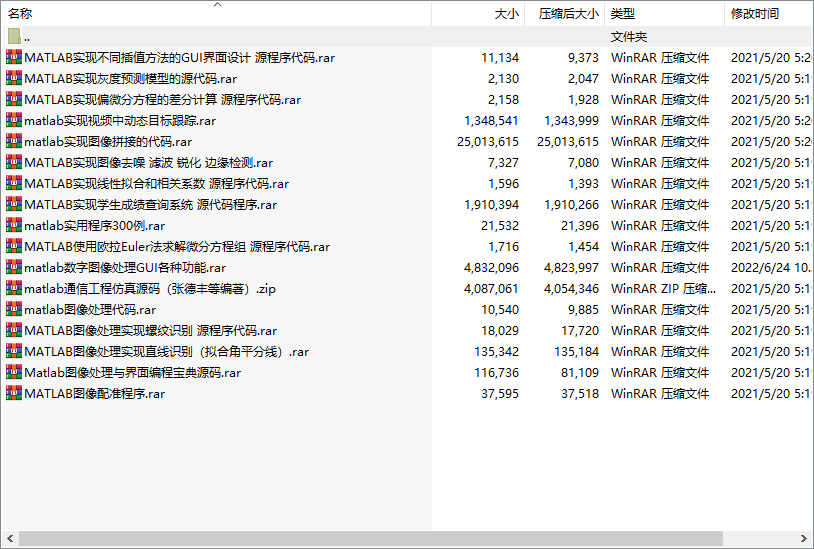
Task: Click compressed size value 37,518
Action: (x=580, y=394)
